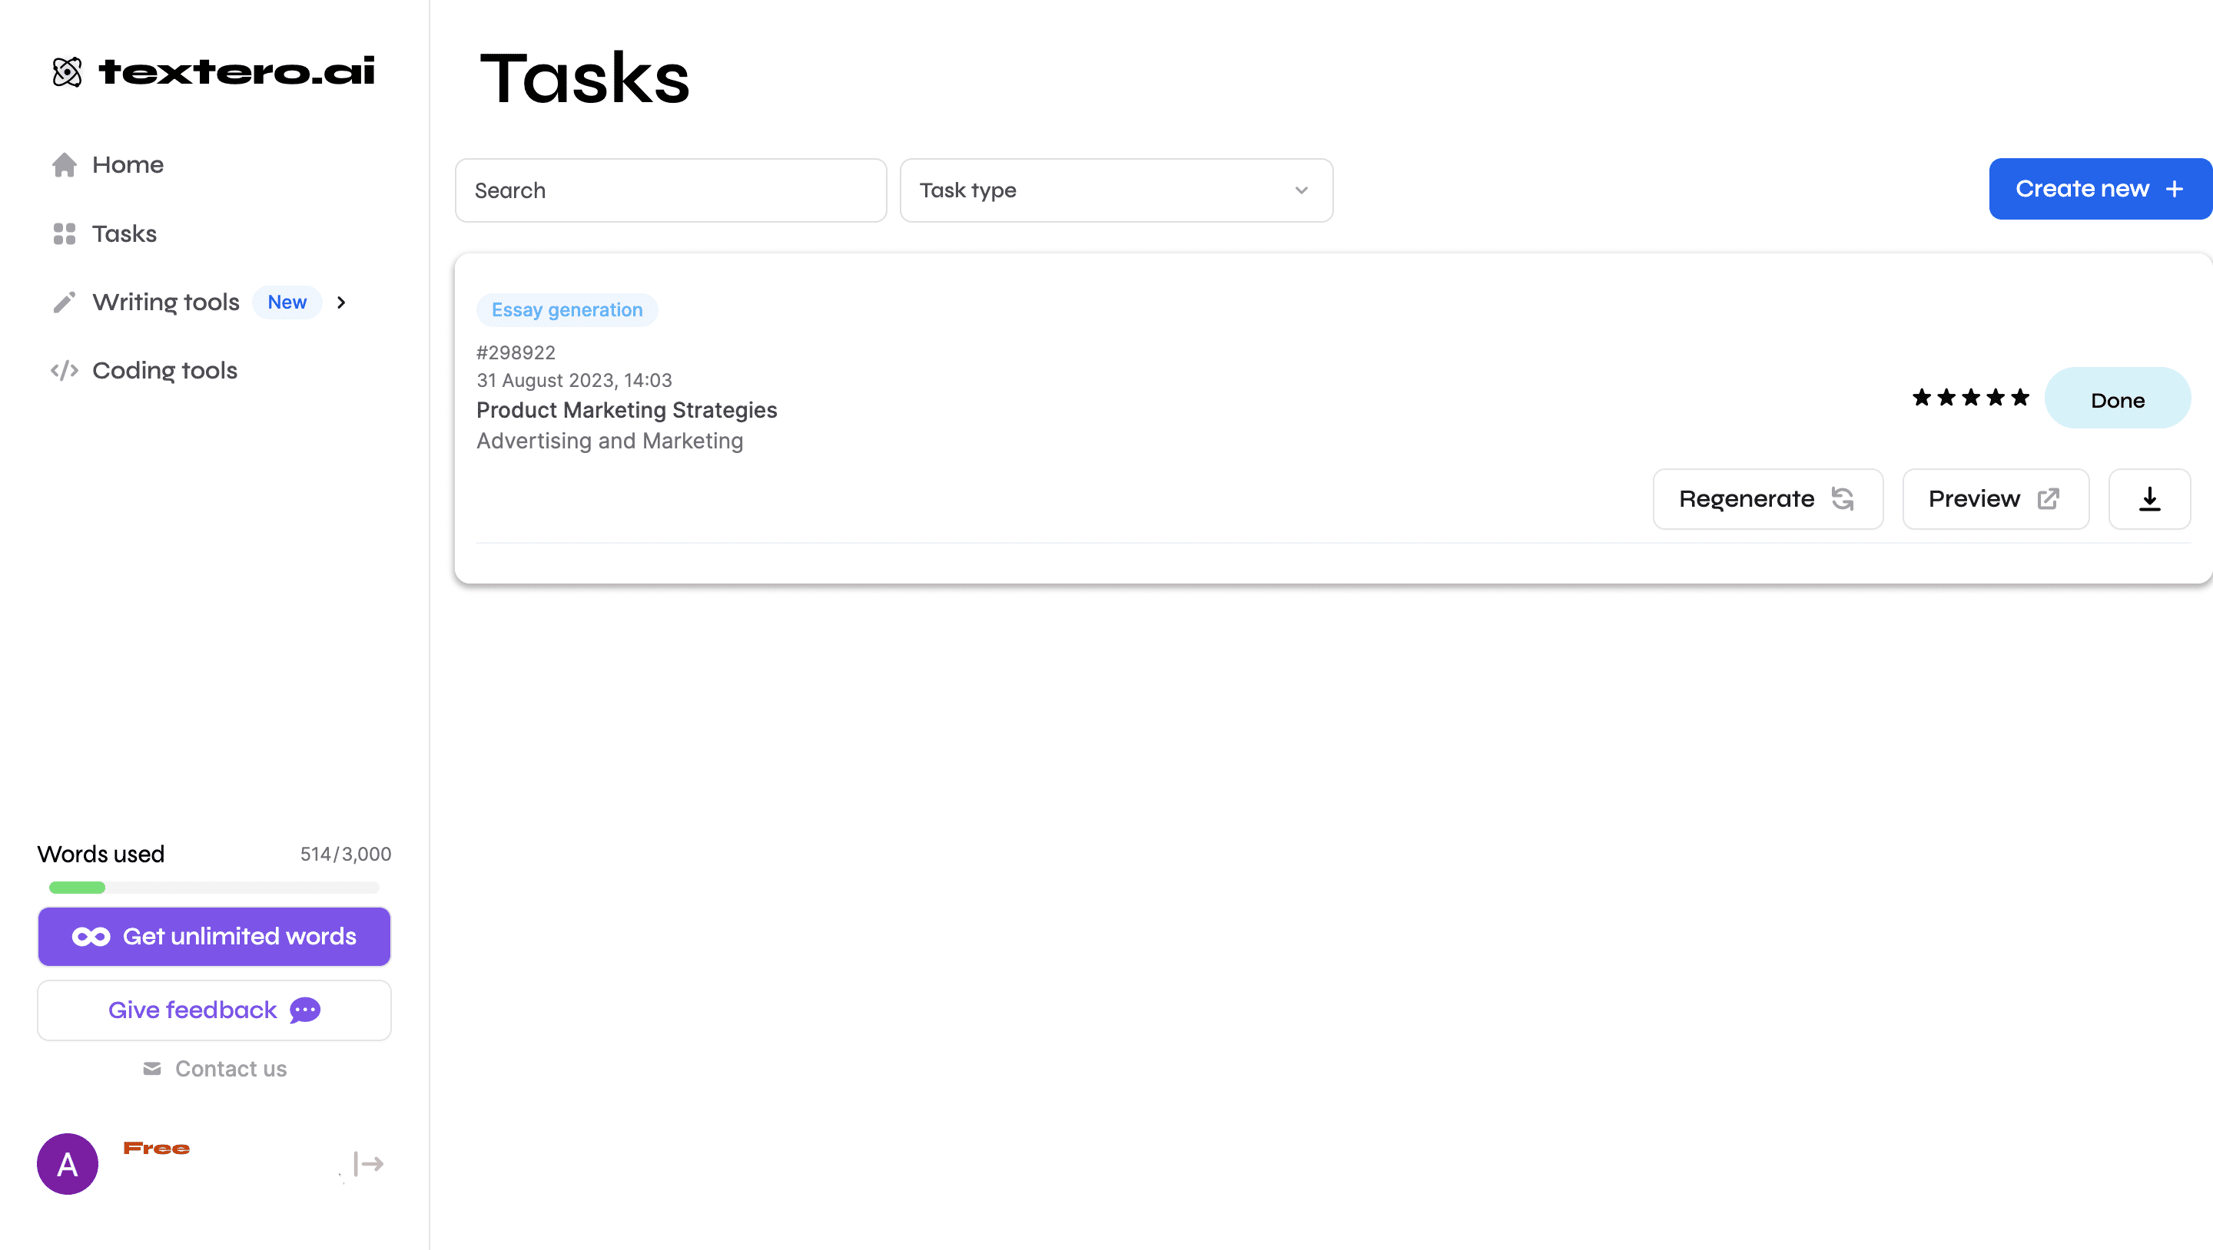Click Create new button for task
The height and width of the screenshot is (1250, 2213).
tap(2099, 189)
